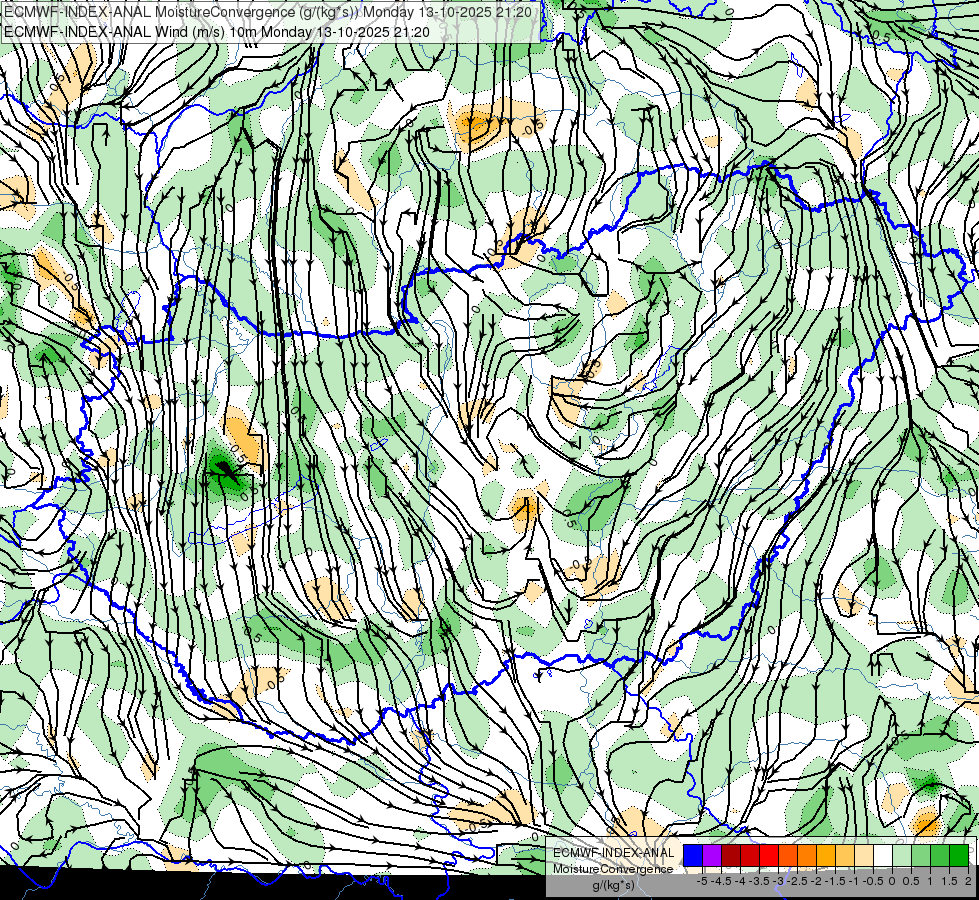Select the medium green swatch between 1 and 1.5

940,856
